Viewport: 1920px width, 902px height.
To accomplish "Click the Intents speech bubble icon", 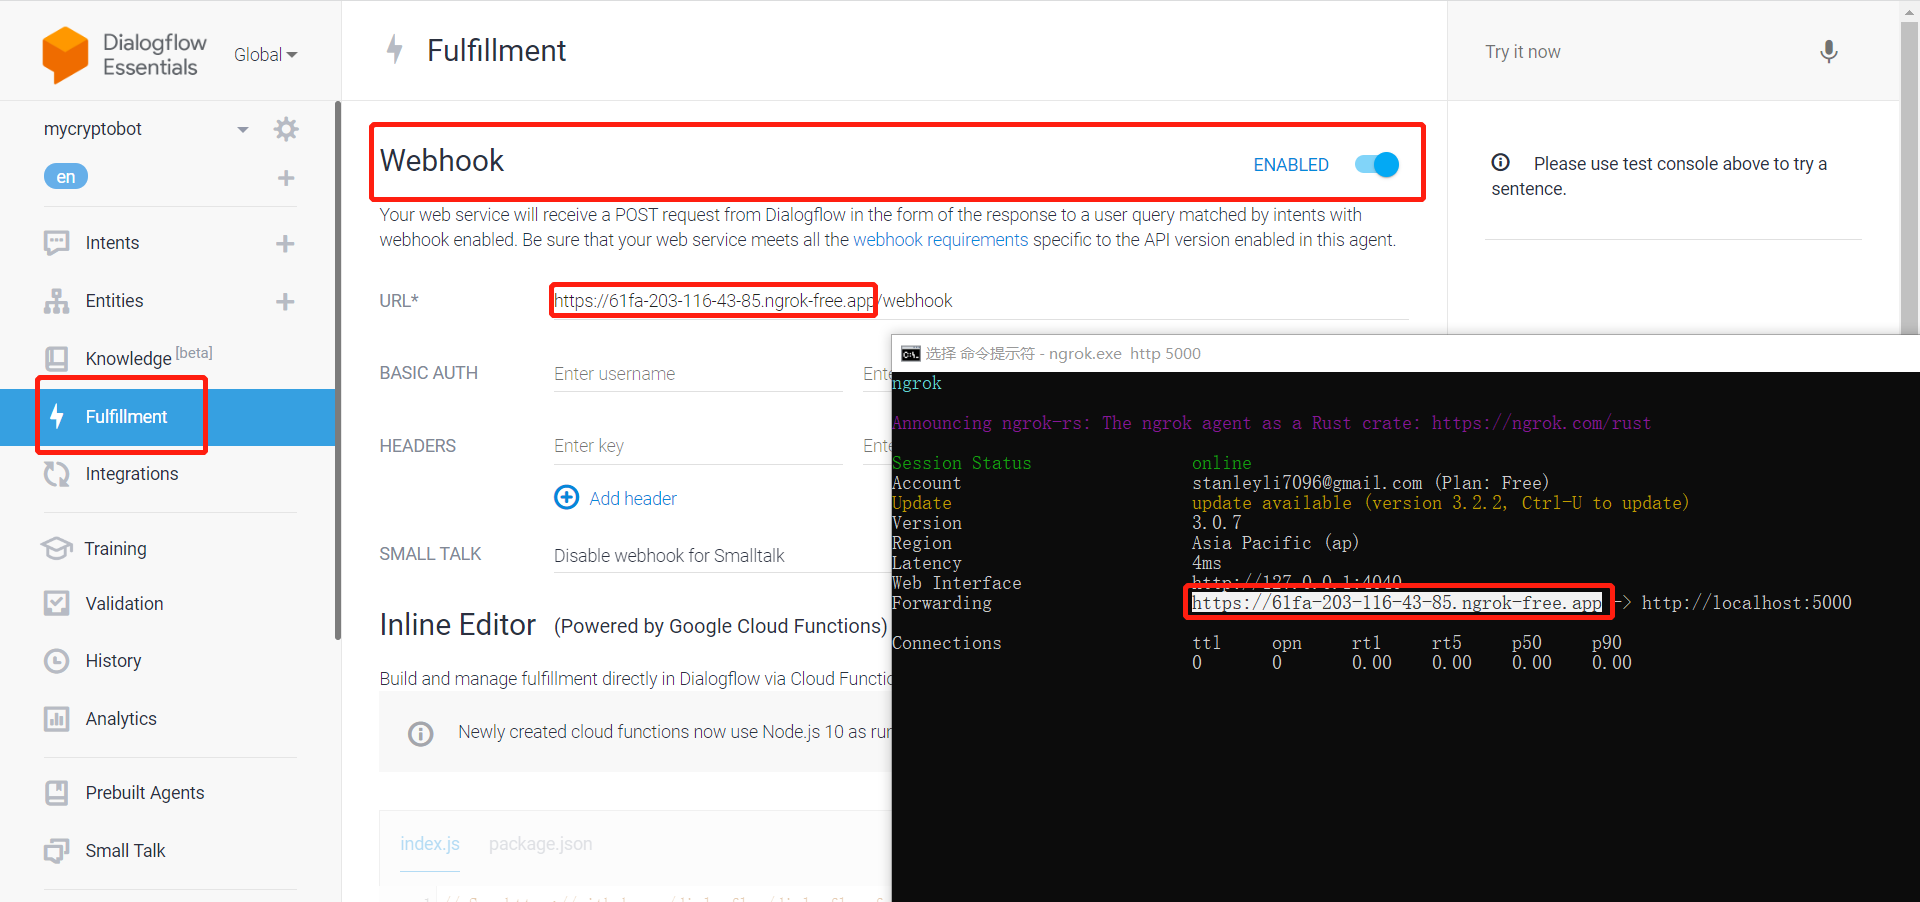I will tap(57, 243).
